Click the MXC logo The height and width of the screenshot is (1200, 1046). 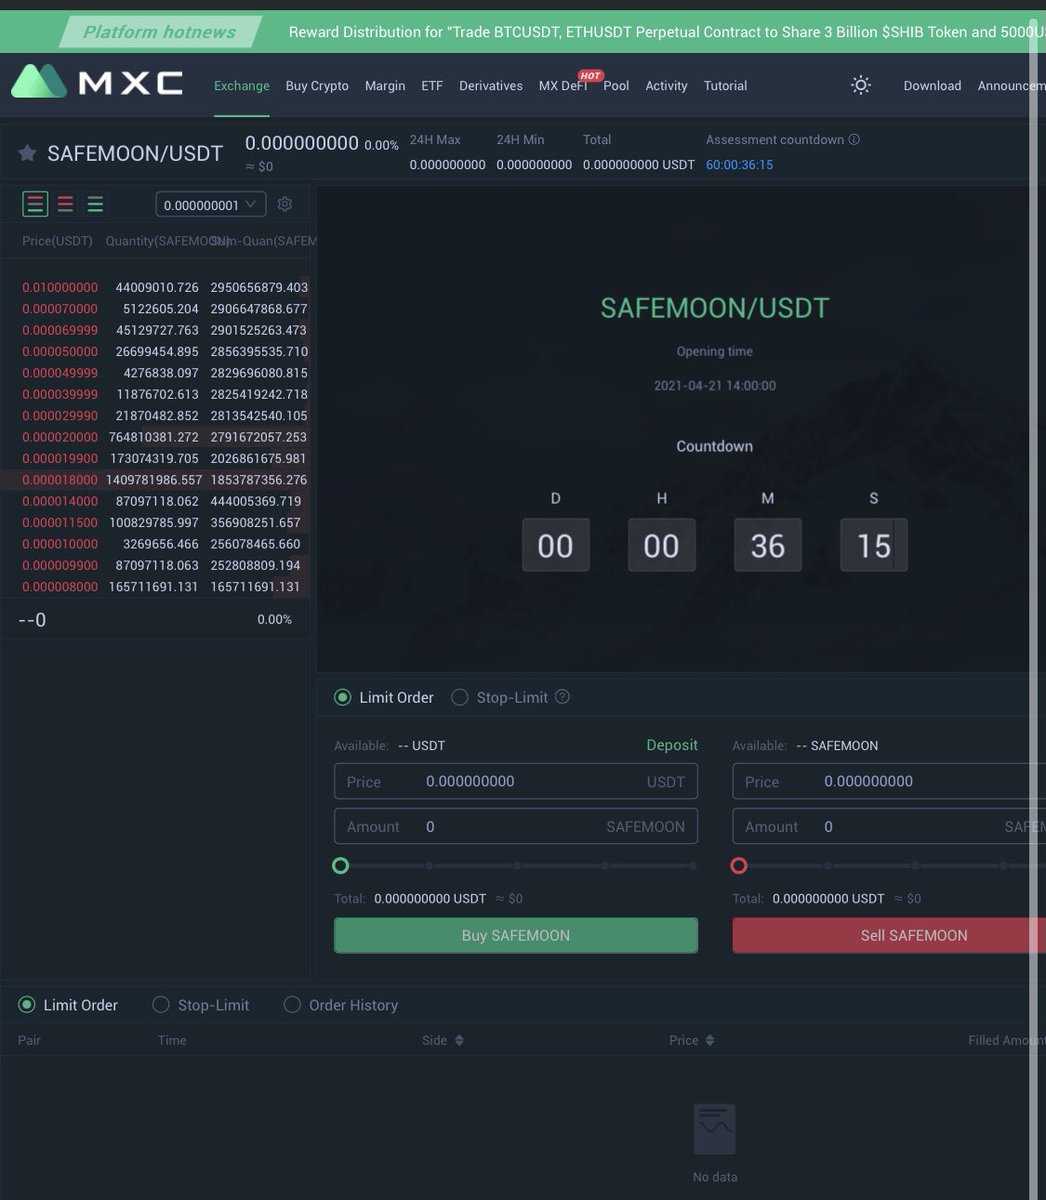[97, 82]
